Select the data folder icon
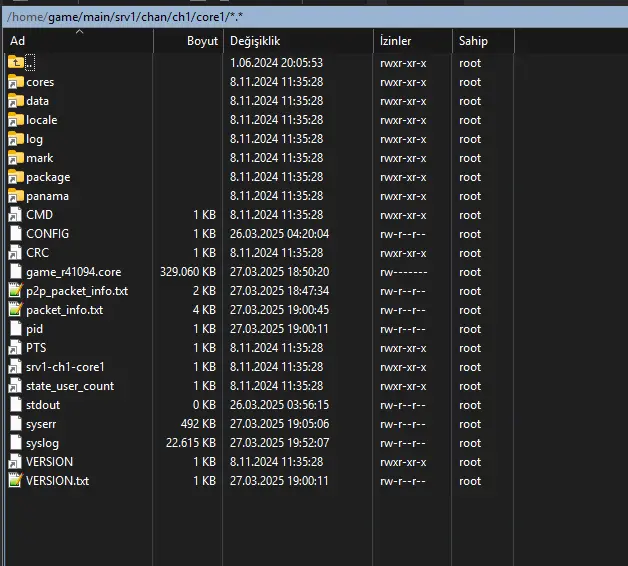 click(x=16, y=101)
